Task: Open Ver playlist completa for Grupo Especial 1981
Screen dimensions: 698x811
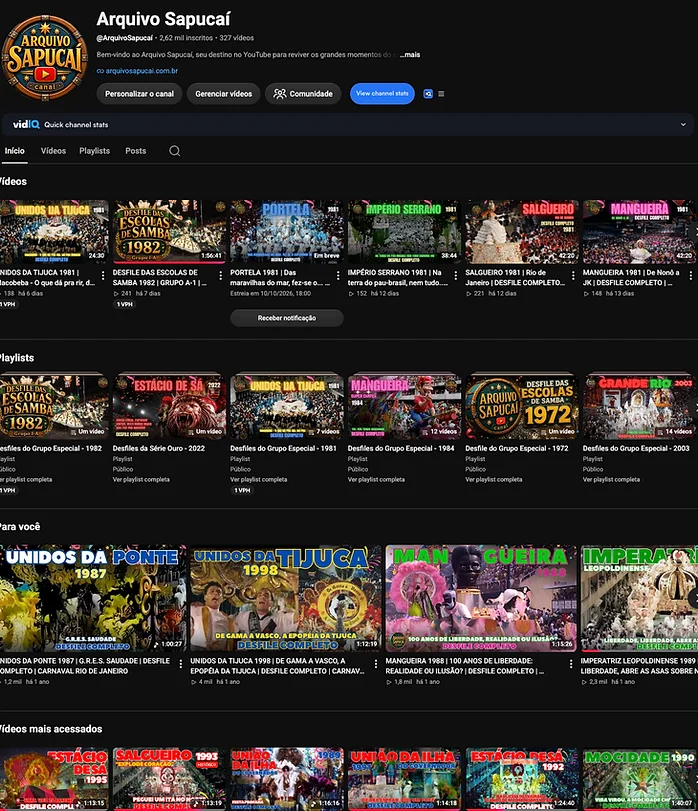Action: [x=259, y=479]
